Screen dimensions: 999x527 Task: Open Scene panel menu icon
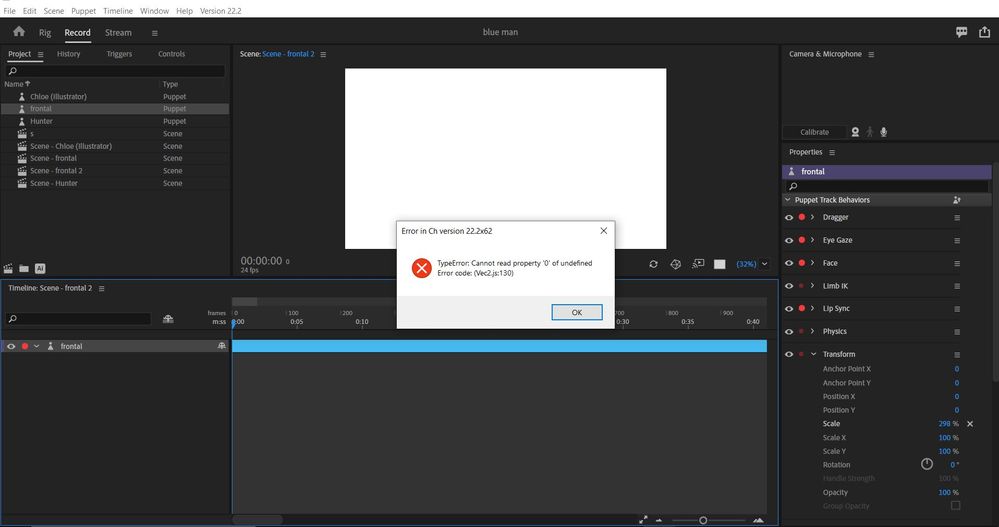point(323,55)
